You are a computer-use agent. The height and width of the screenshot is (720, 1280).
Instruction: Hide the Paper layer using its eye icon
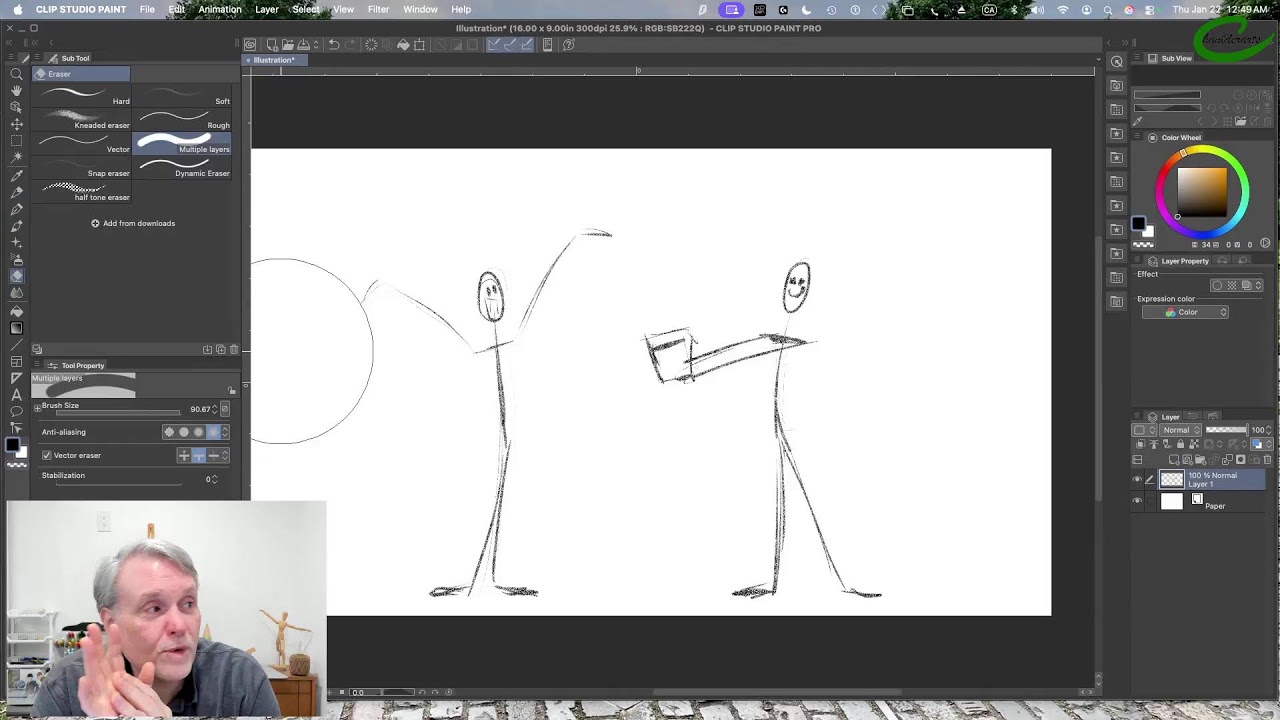click(x=1137, y=501)
